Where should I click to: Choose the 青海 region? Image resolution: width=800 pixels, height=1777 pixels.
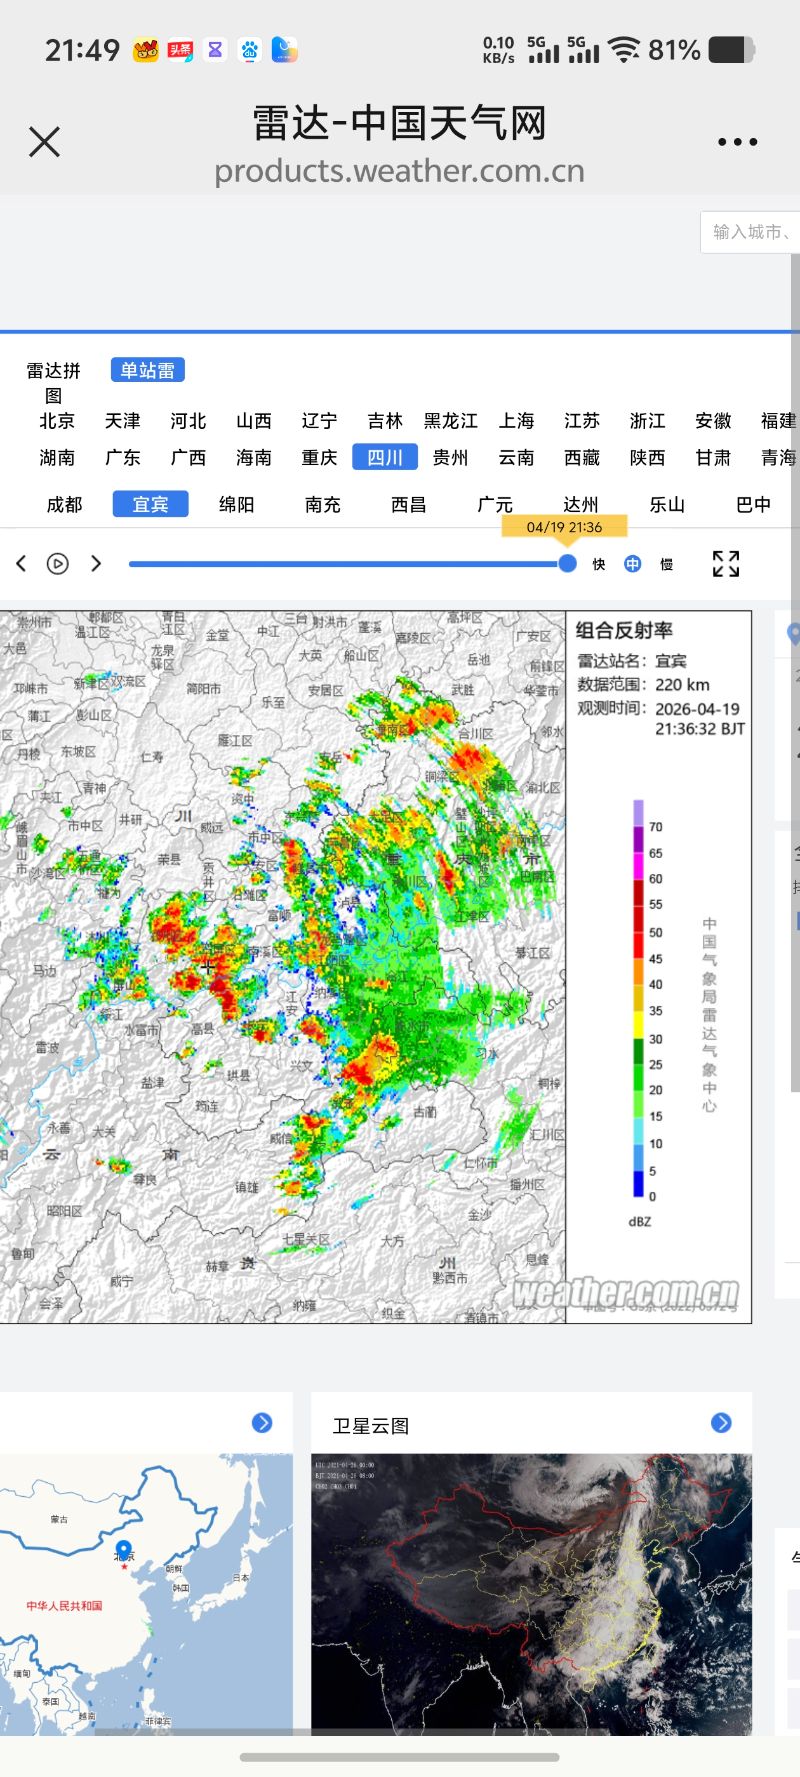(x=779, y=458)
